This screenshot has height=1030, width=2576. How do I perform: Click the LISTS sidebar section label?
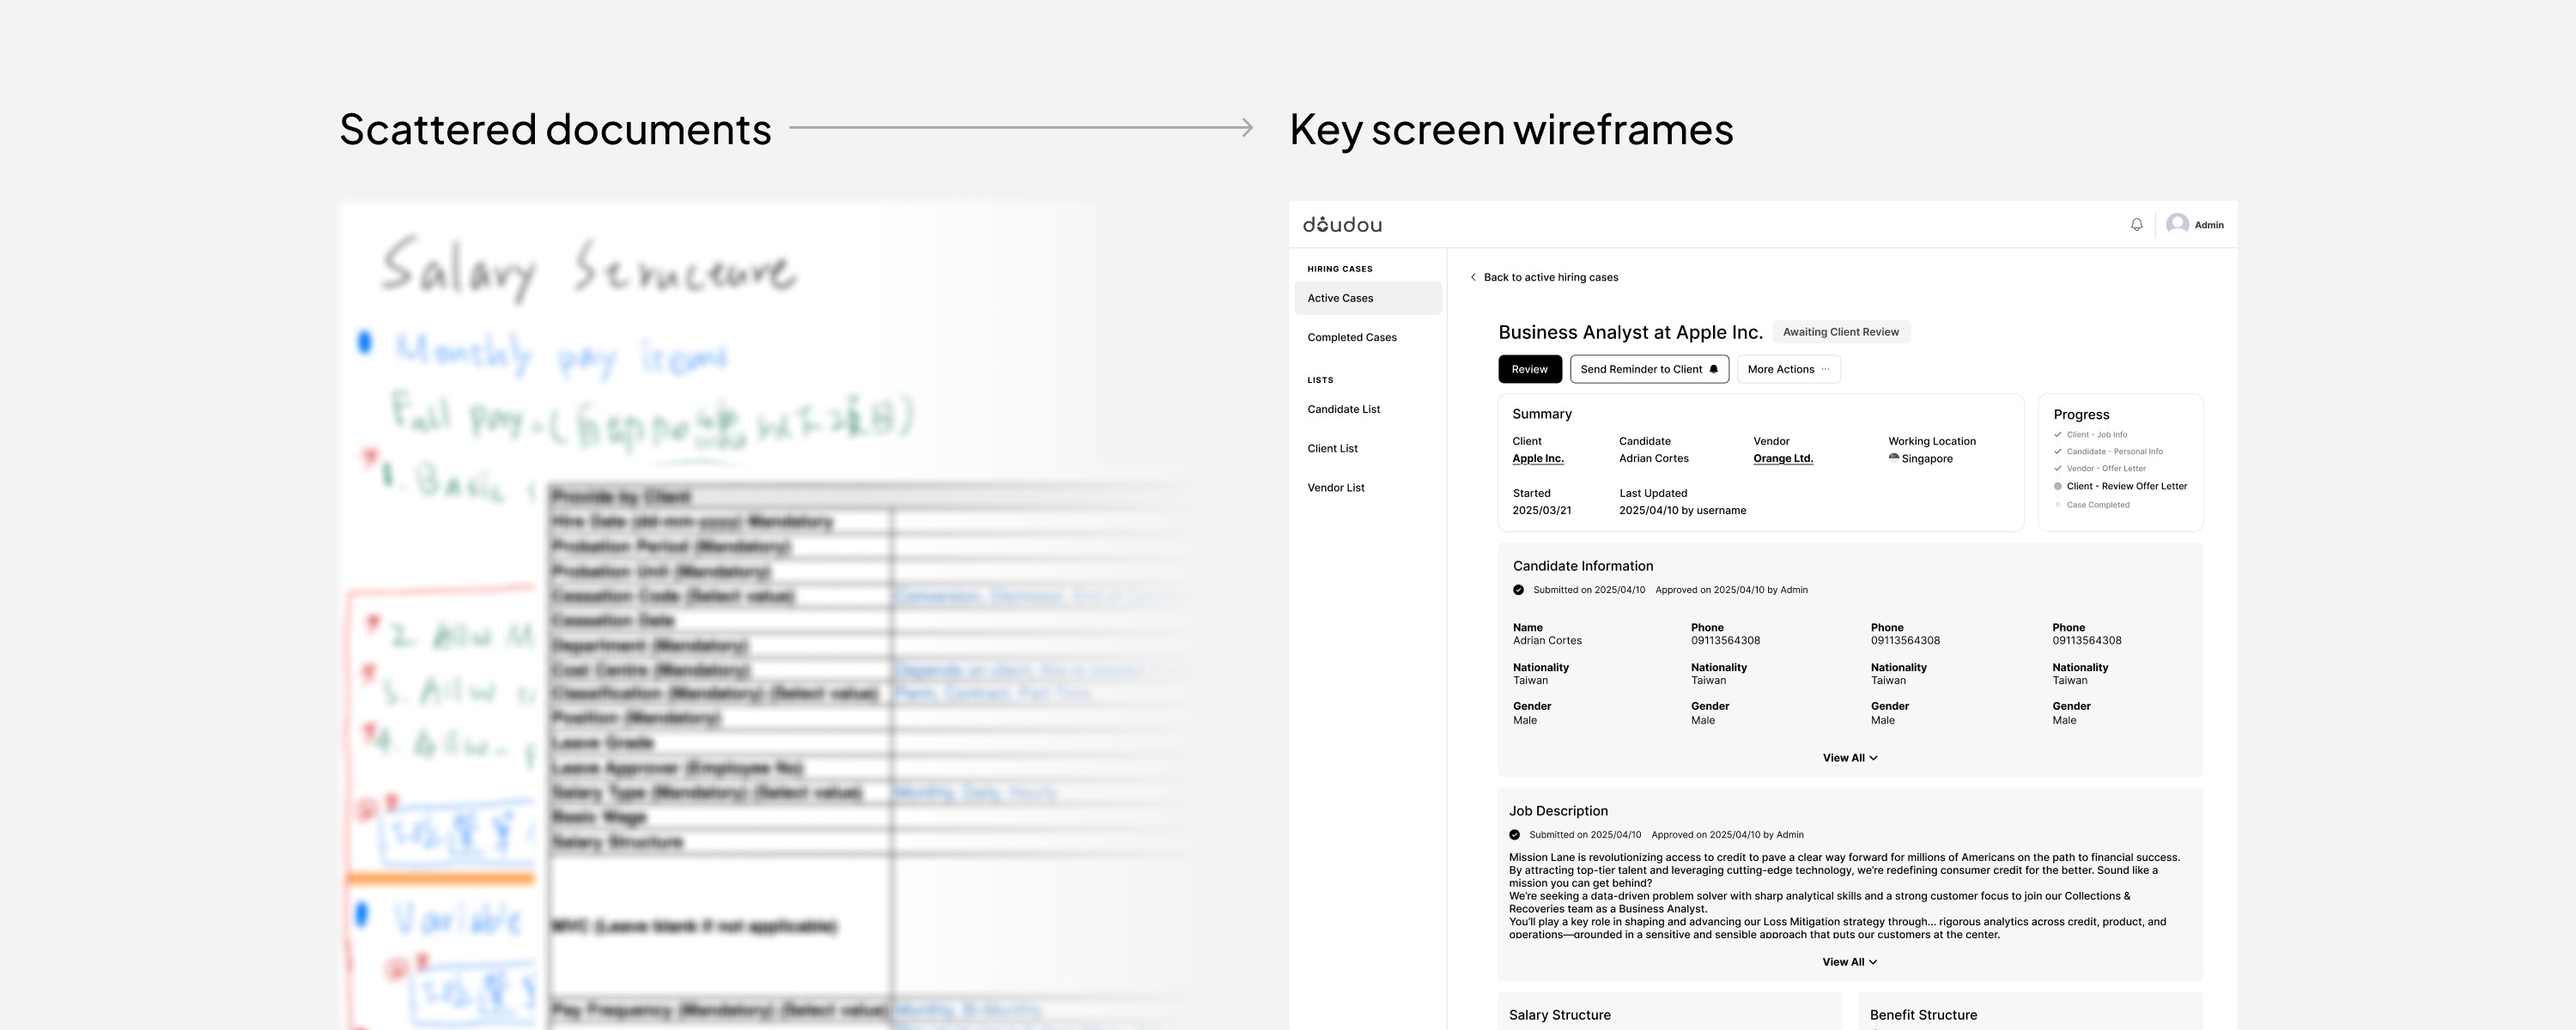point(1320,380)
